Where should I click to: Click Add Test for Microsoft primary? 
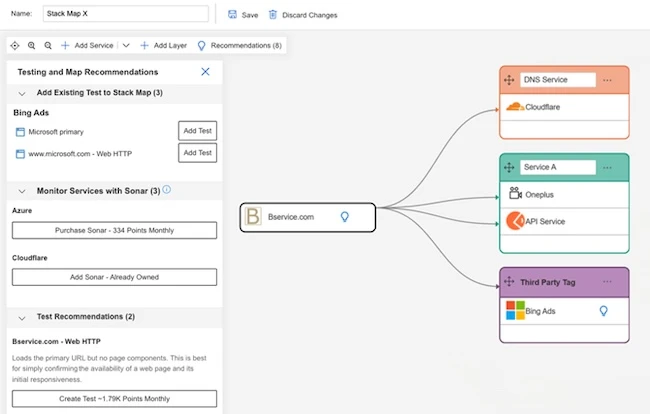[x=197, y=131]
